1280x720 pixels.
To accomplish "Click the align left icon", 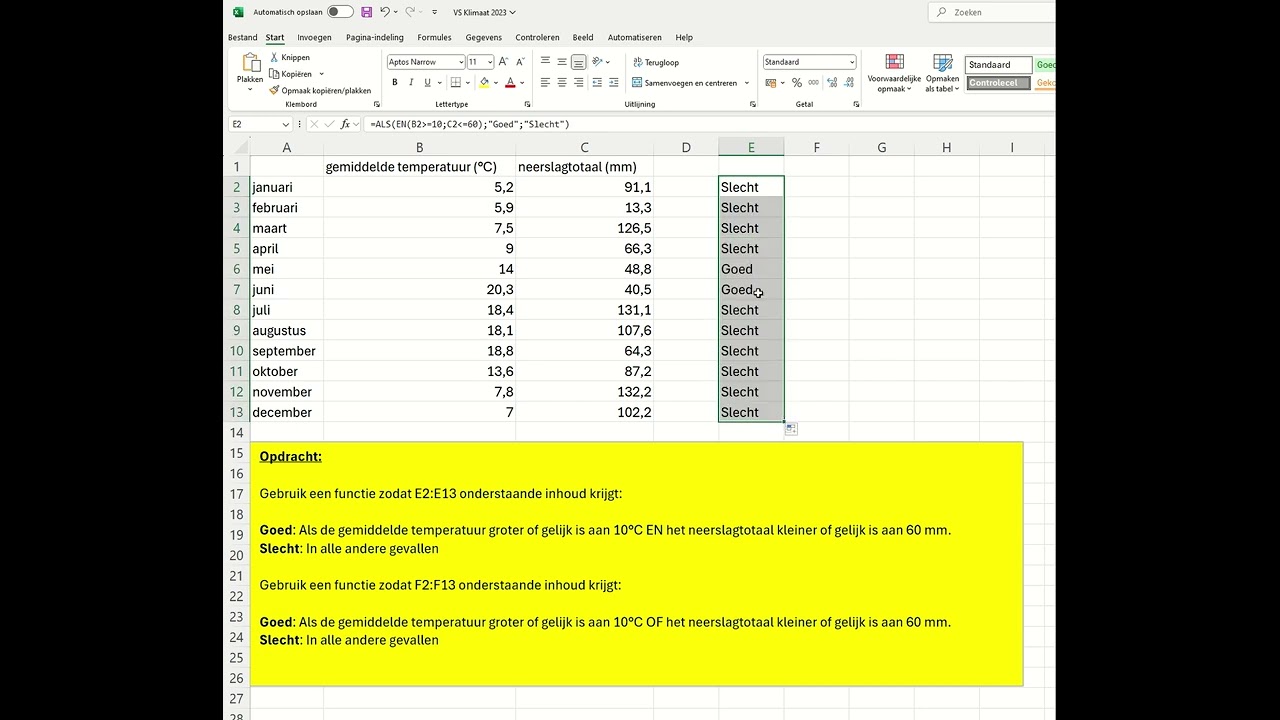I will 545,83.
